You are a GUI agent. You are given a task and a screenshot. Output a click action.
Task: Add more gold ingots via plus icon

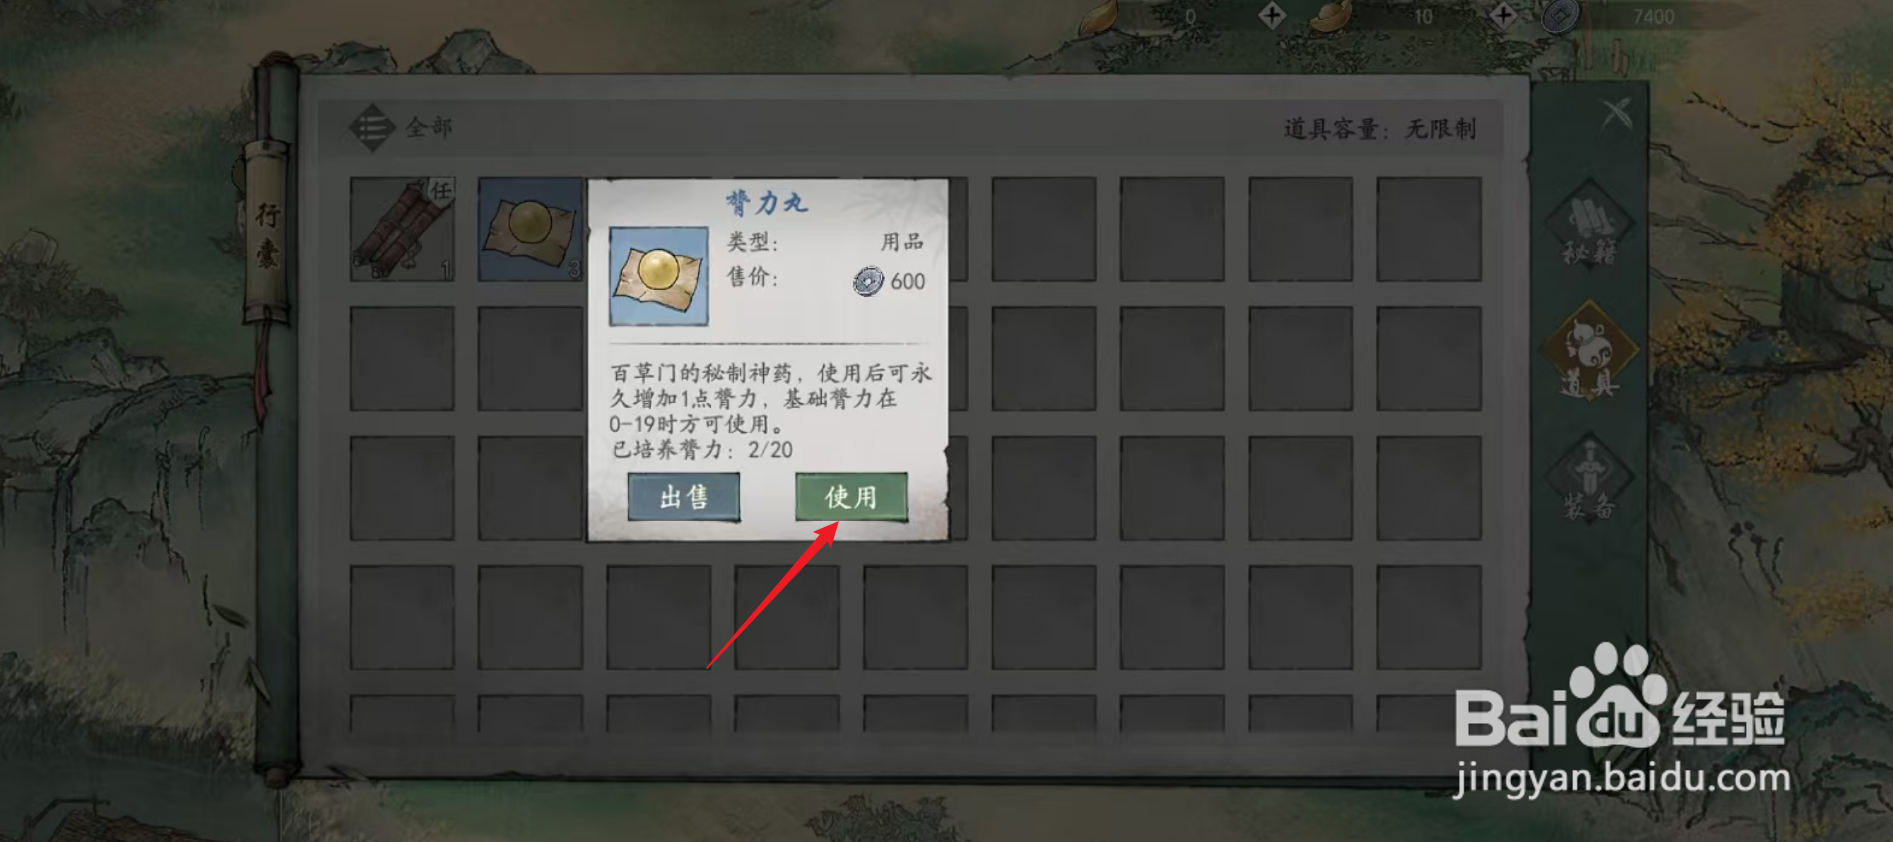click(1503, 15)
